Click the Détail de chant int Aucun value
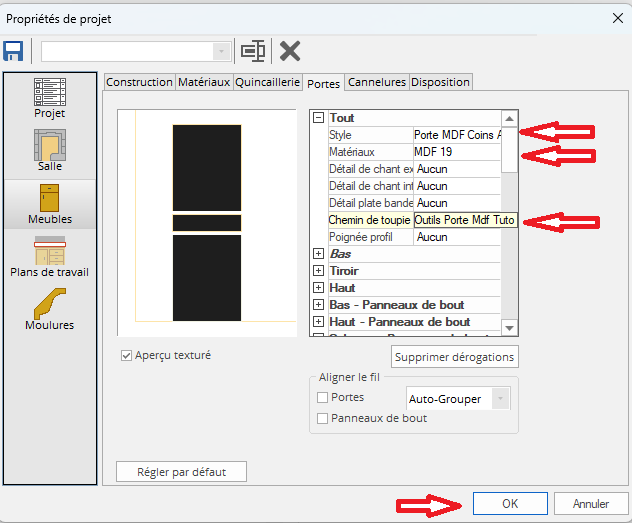 pos(457,186)
